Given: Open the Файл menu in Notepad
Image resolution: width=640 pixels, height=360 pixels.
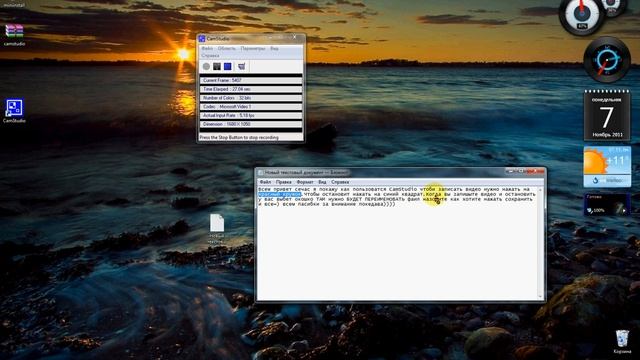Looking at the screenshot, I should tap(265, 182).
